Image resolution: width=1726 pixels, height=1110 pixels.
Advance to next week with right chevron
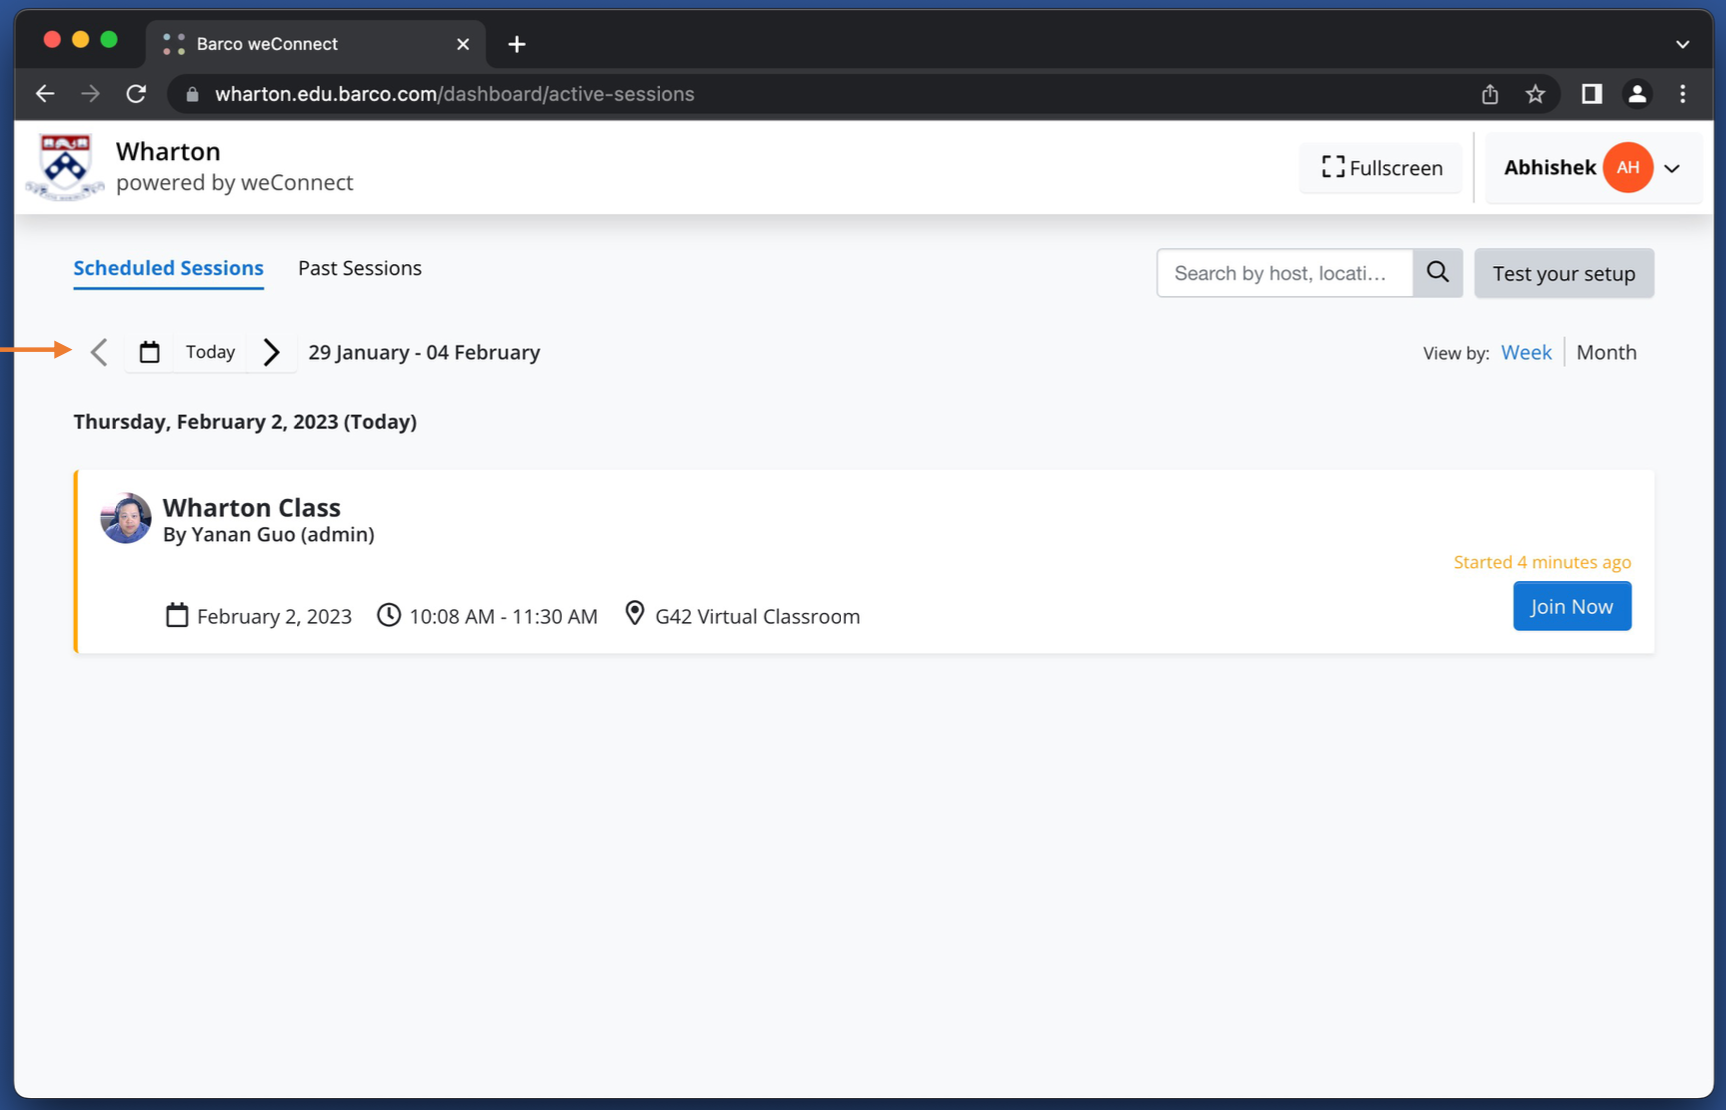[x=271, y=352]
